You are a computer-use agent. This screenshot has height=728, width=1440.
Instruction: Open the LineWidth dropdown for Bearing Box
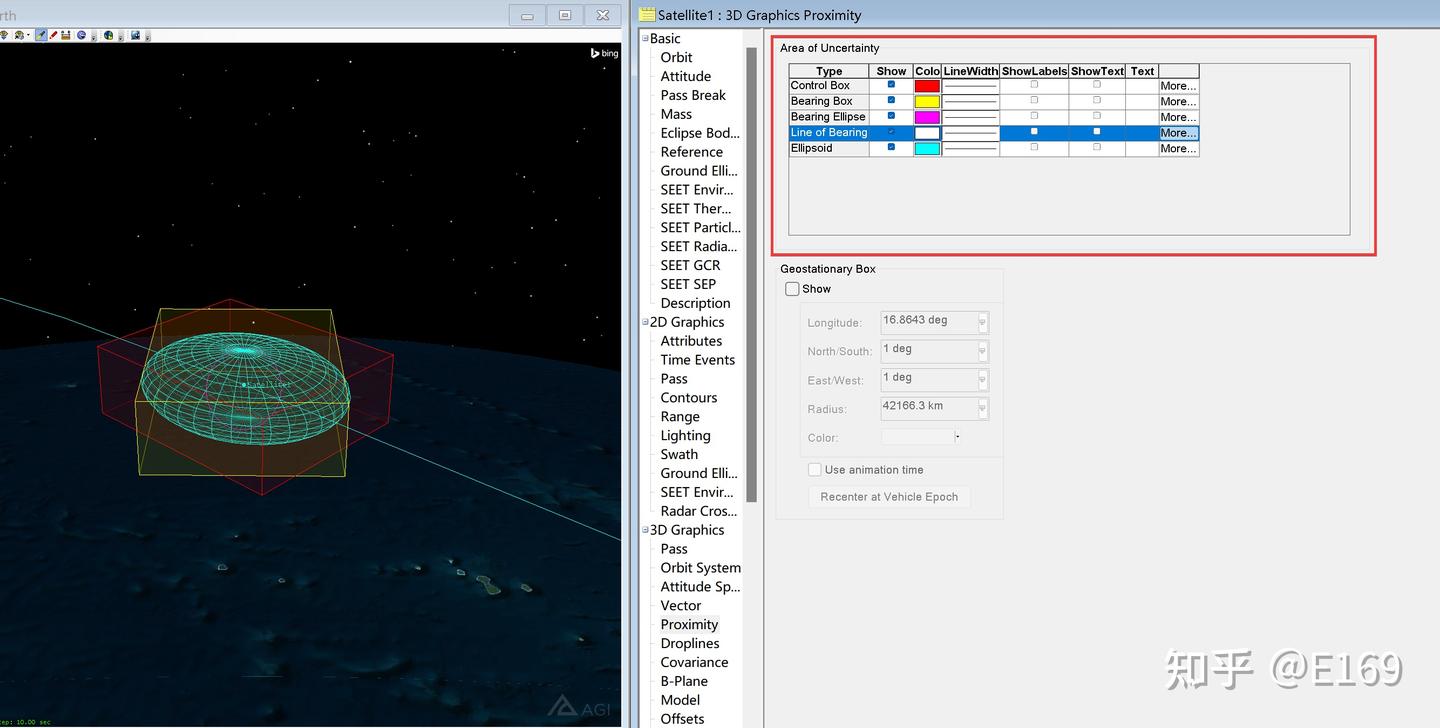tap(970, 102)
